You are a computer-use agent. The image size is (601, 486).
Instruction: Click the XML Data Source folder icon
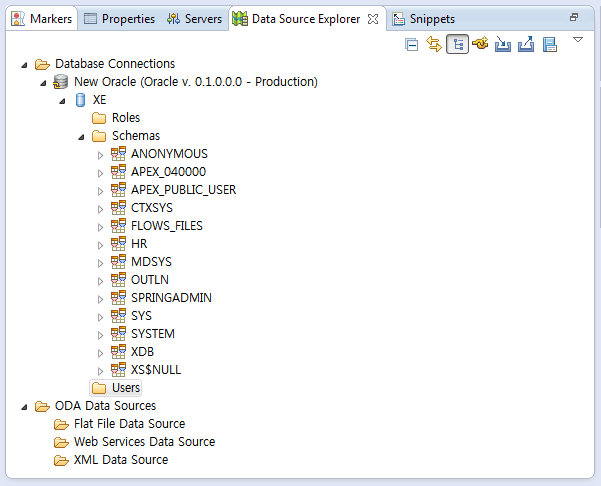pyautogui.click(x=61, y=460)
